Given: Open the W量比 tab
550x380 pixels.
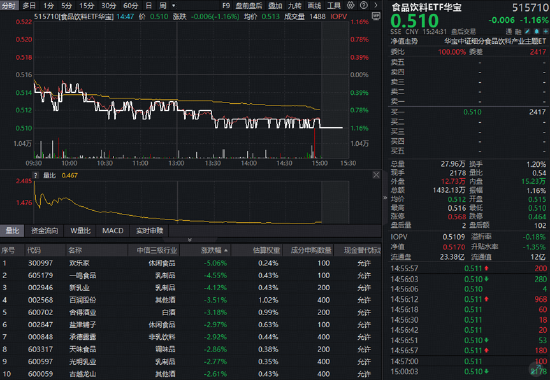Looking at the screenshot, I should [80, 231].
